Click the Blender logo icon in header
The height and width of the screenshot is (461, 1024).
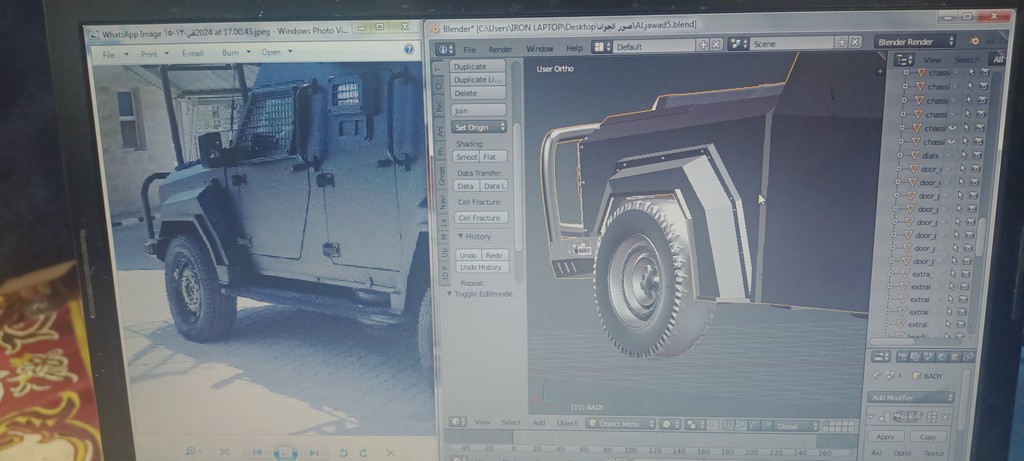pos(974,40)
